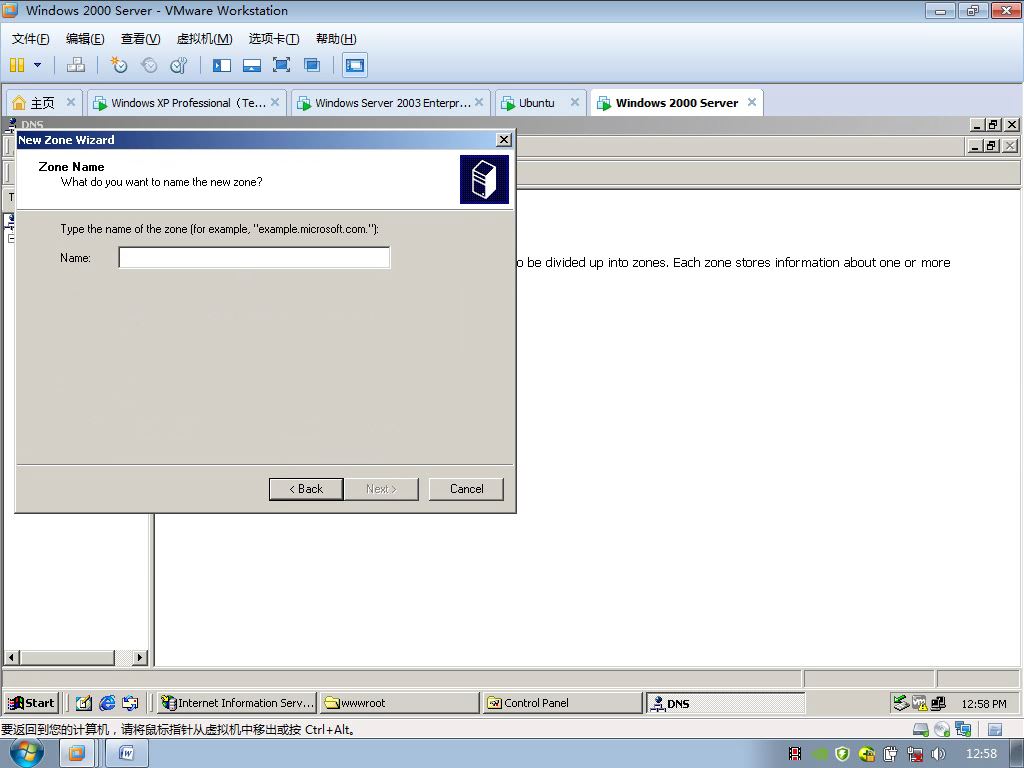This screenshot has height=768, width=1024.
Task: Click the zone Name input field
Action: point(254,257)
